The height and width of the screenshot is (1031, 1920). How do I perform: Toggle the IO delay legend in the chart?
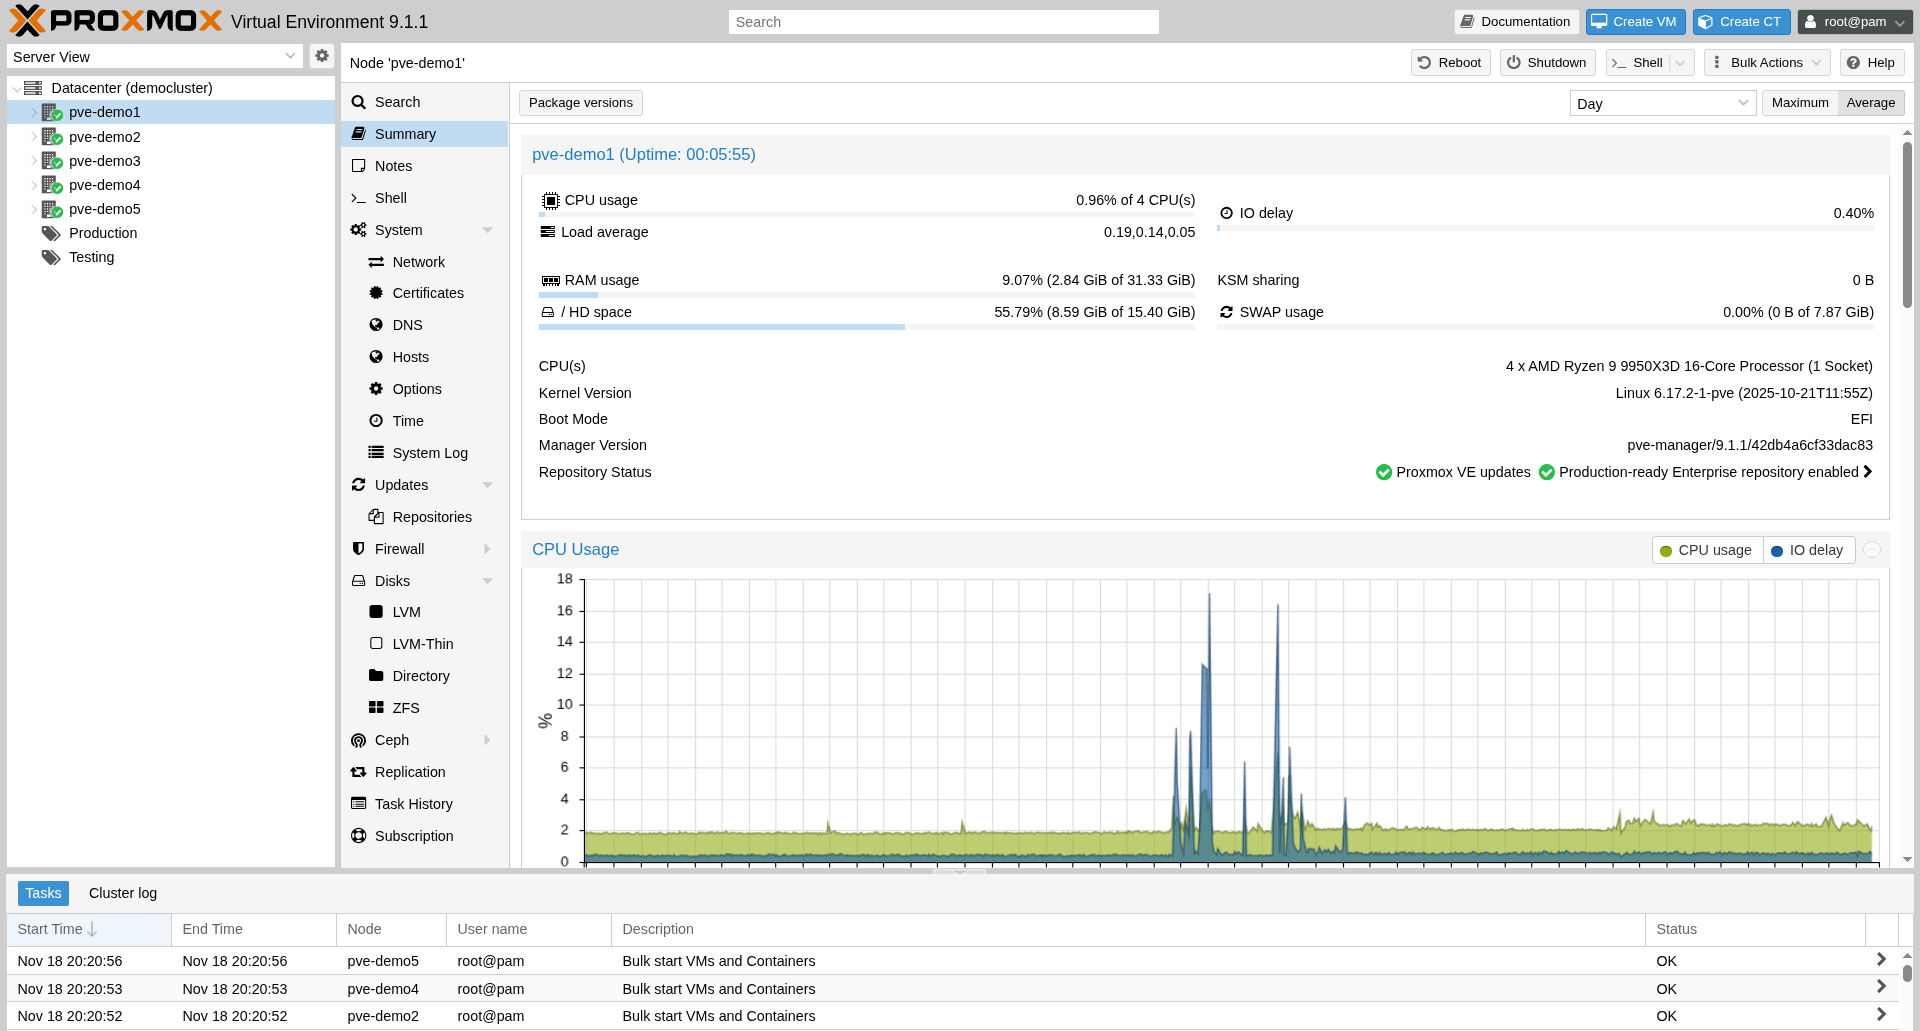[1808, 550]
